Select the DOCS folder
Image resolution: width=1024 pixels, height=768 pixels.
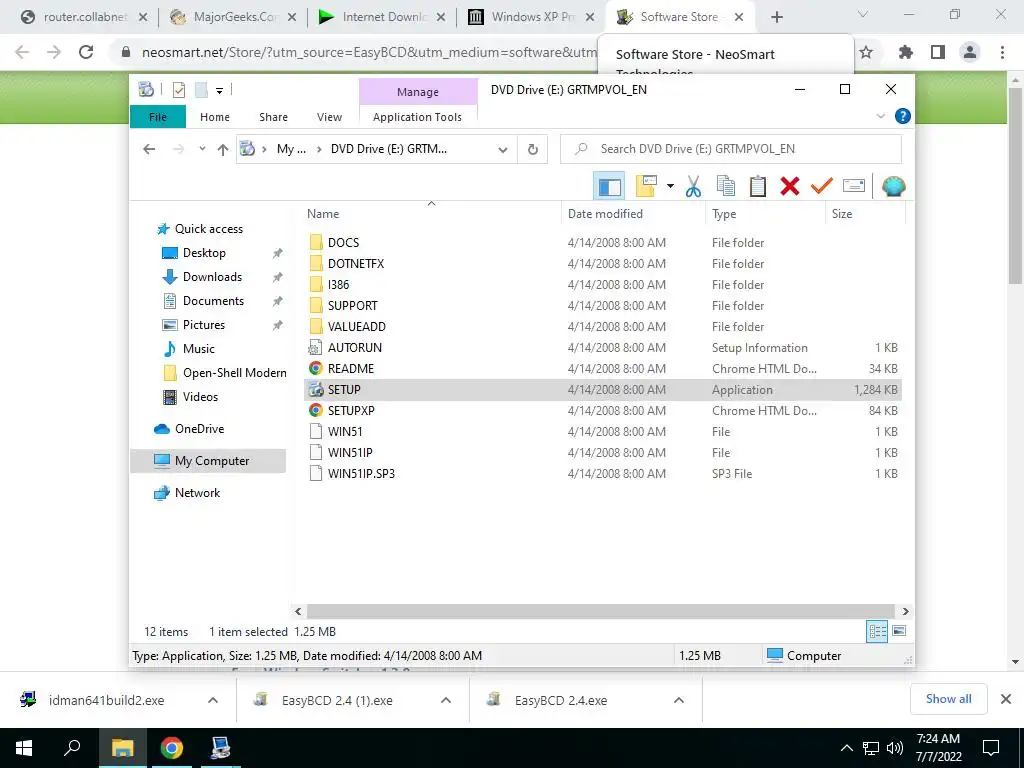[x=343, y=242]
